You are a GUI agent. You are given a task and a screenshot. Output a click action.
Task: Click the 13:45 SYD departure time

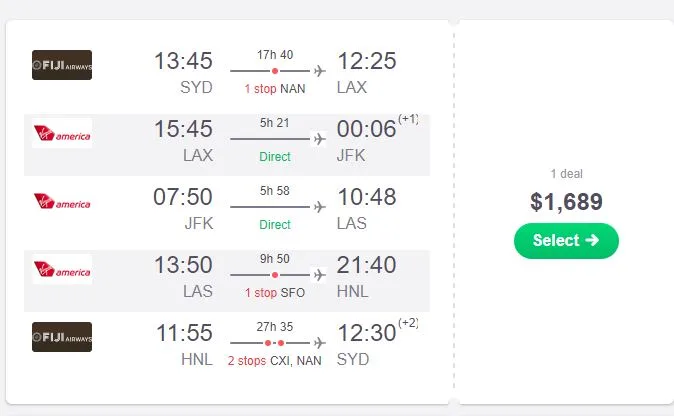click(x=183, y=61)
